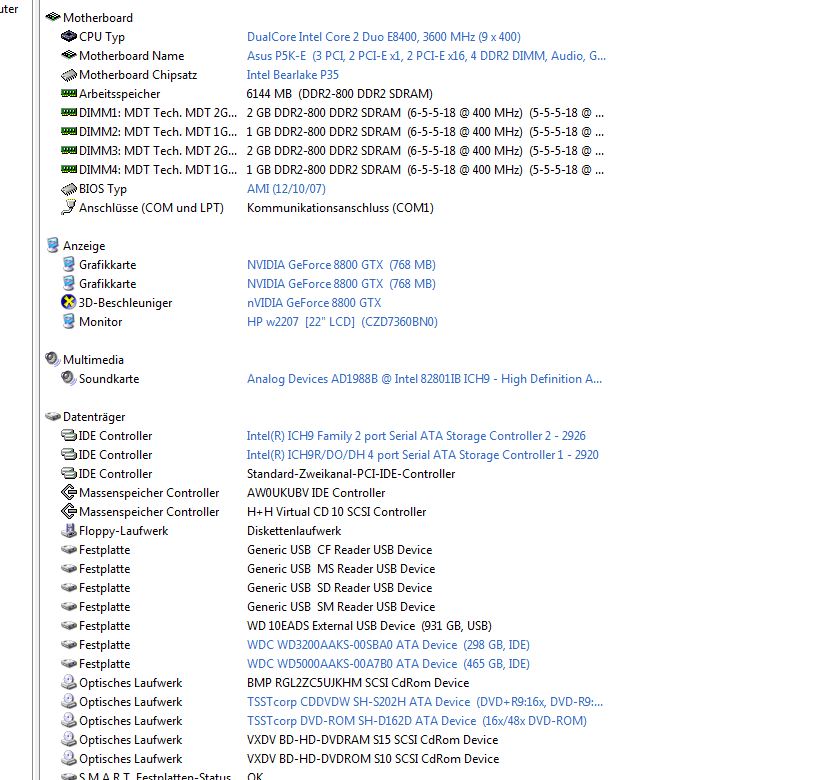Select the Anzeige section label
Image resolution: width=815 pixels, height=780 pixels.
(84, 246)
